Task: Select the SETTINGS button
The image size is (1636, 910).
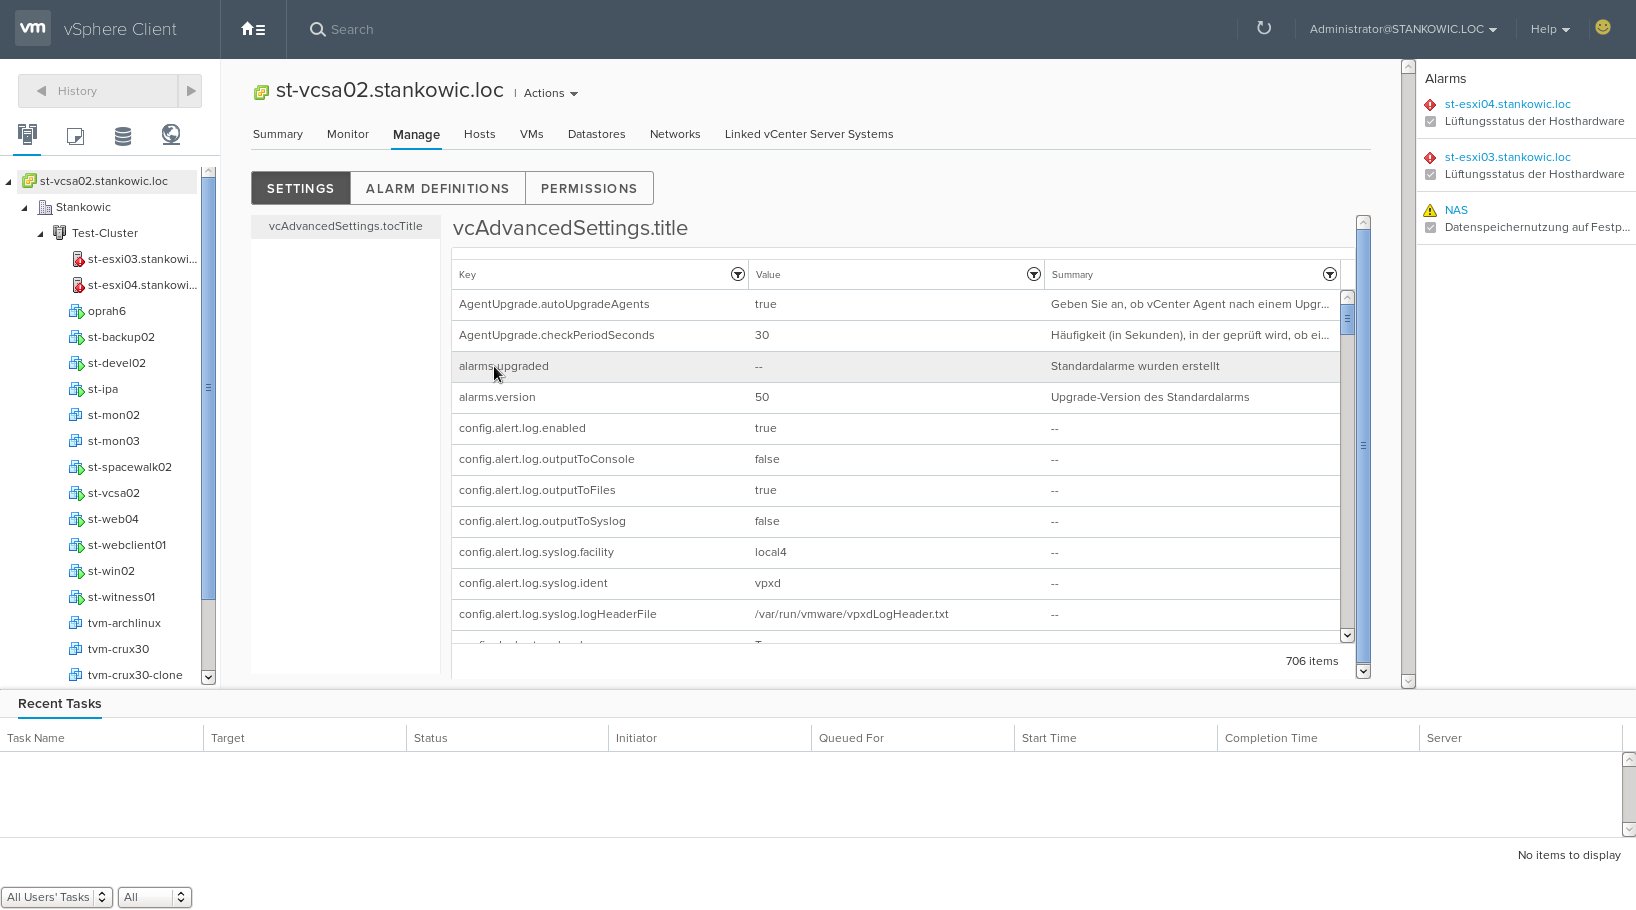Action: point(301,188)
